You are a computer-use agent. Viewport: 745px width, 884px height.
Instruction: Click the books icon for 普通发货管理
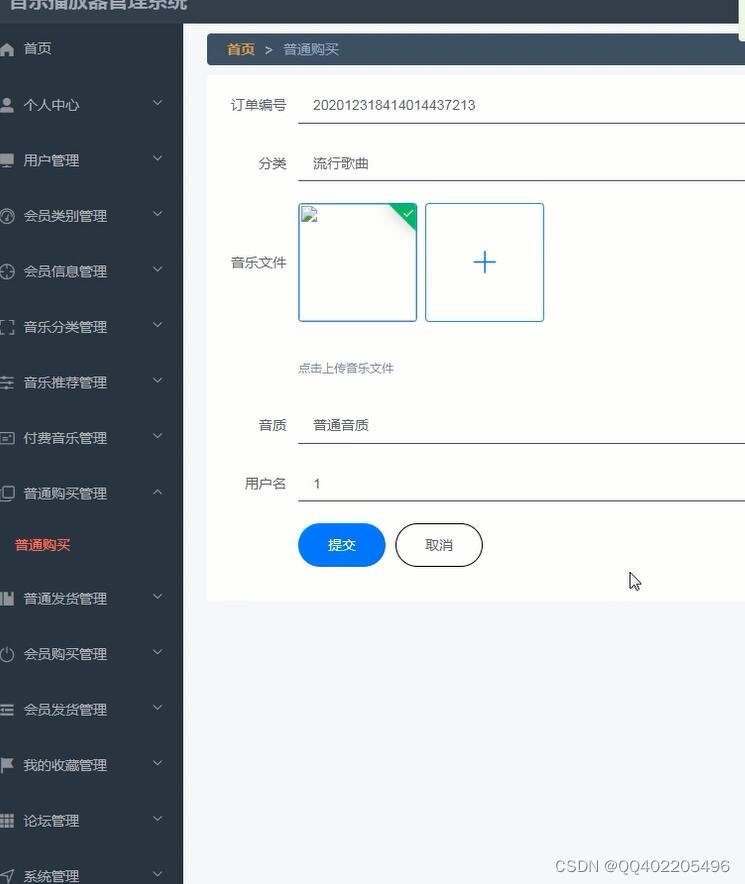[x=7, y=599]
